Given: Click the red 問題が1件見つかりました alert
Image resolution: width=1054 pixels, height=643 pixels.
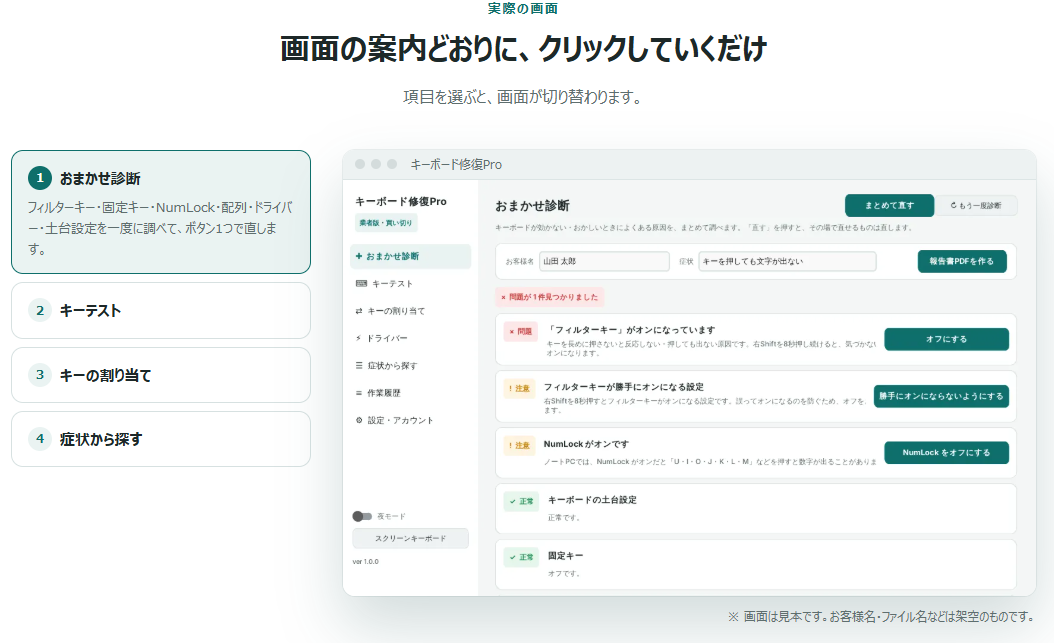Looking at the screenshot, I should point(550,297).
